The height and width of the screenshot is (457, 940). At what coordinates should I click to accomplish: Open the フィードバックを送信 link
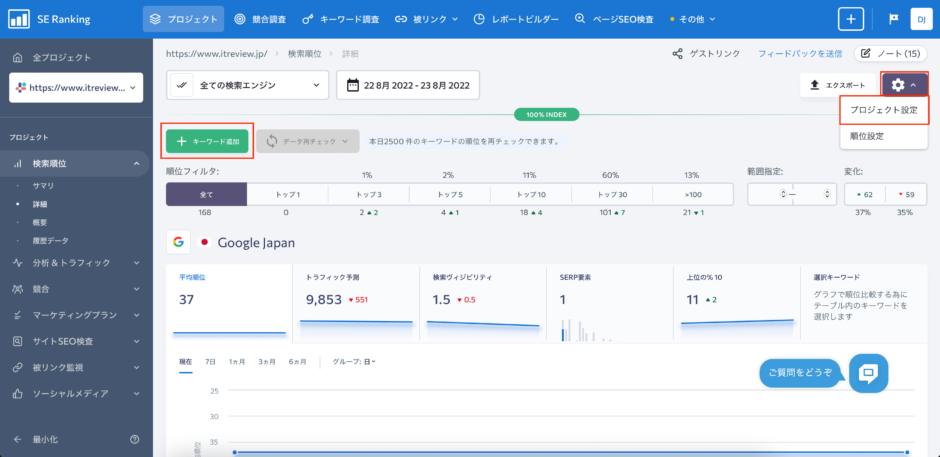tap(800, 53)
